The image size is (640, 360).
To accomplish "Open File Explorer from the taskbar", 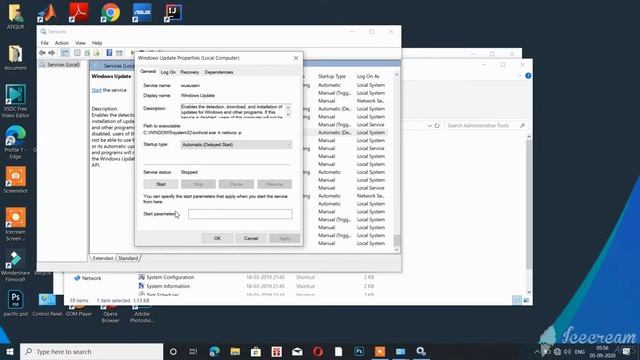I will tap(235, 351).
